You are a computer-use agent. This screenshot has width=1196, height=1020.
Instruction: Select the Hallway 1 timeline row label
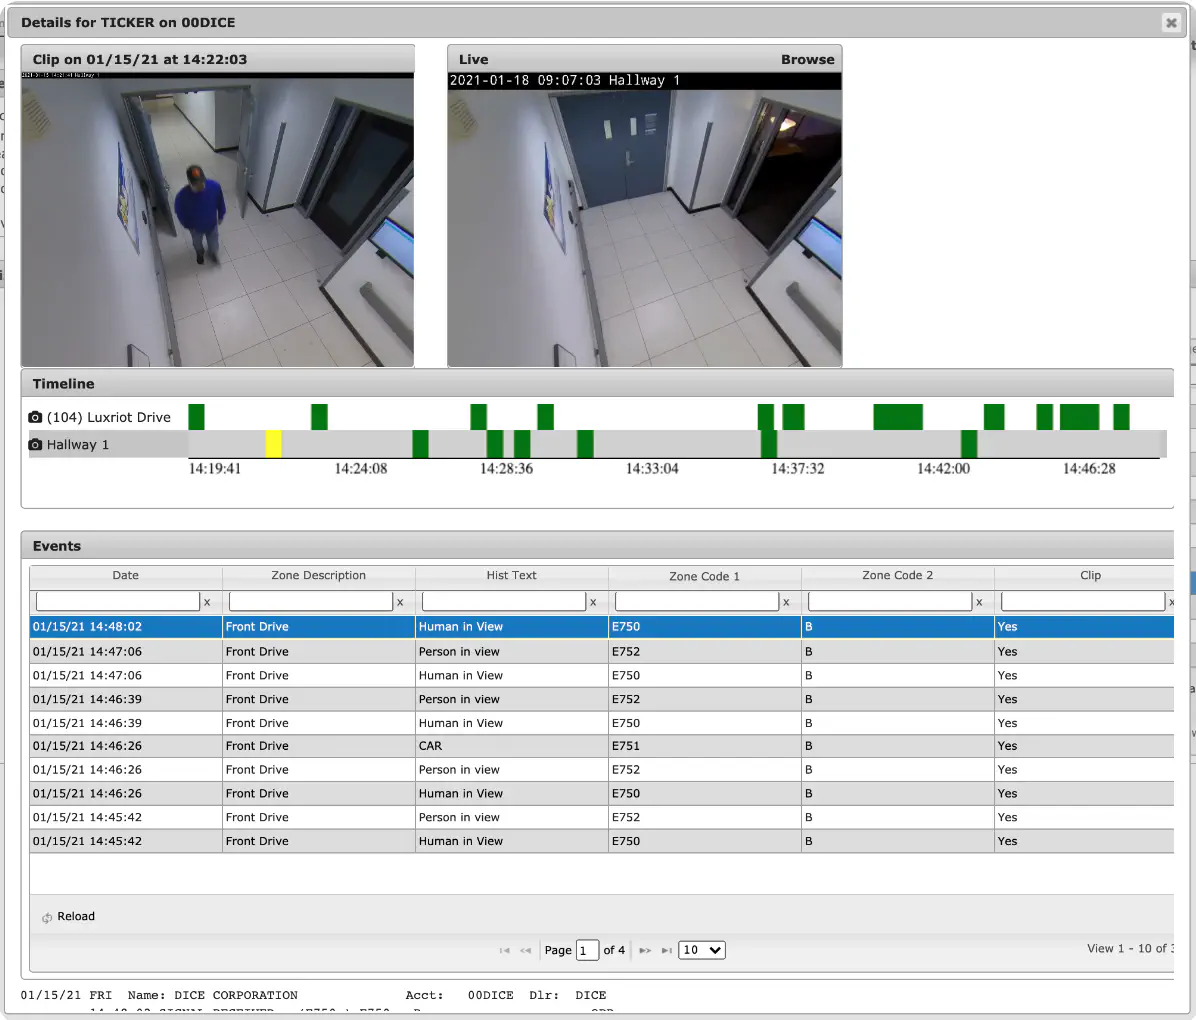click(x=78, y=445)
